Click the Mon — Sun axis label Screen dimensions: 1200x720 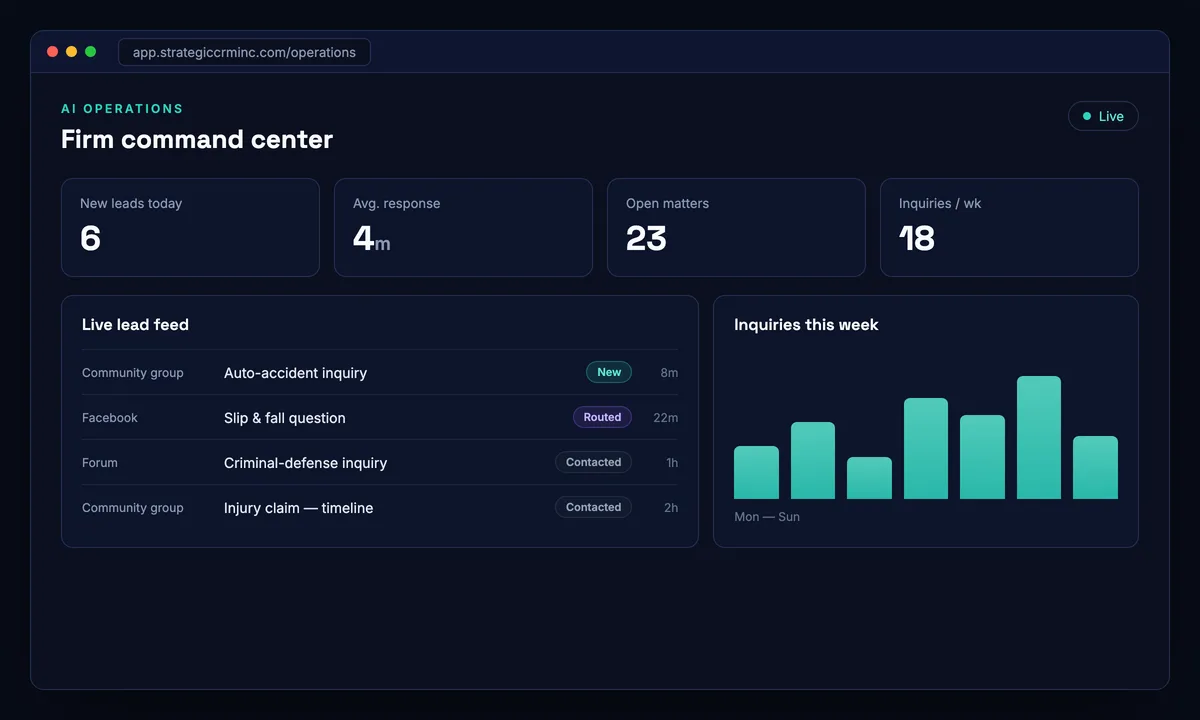pyautogui.click(x=767, y=517)
